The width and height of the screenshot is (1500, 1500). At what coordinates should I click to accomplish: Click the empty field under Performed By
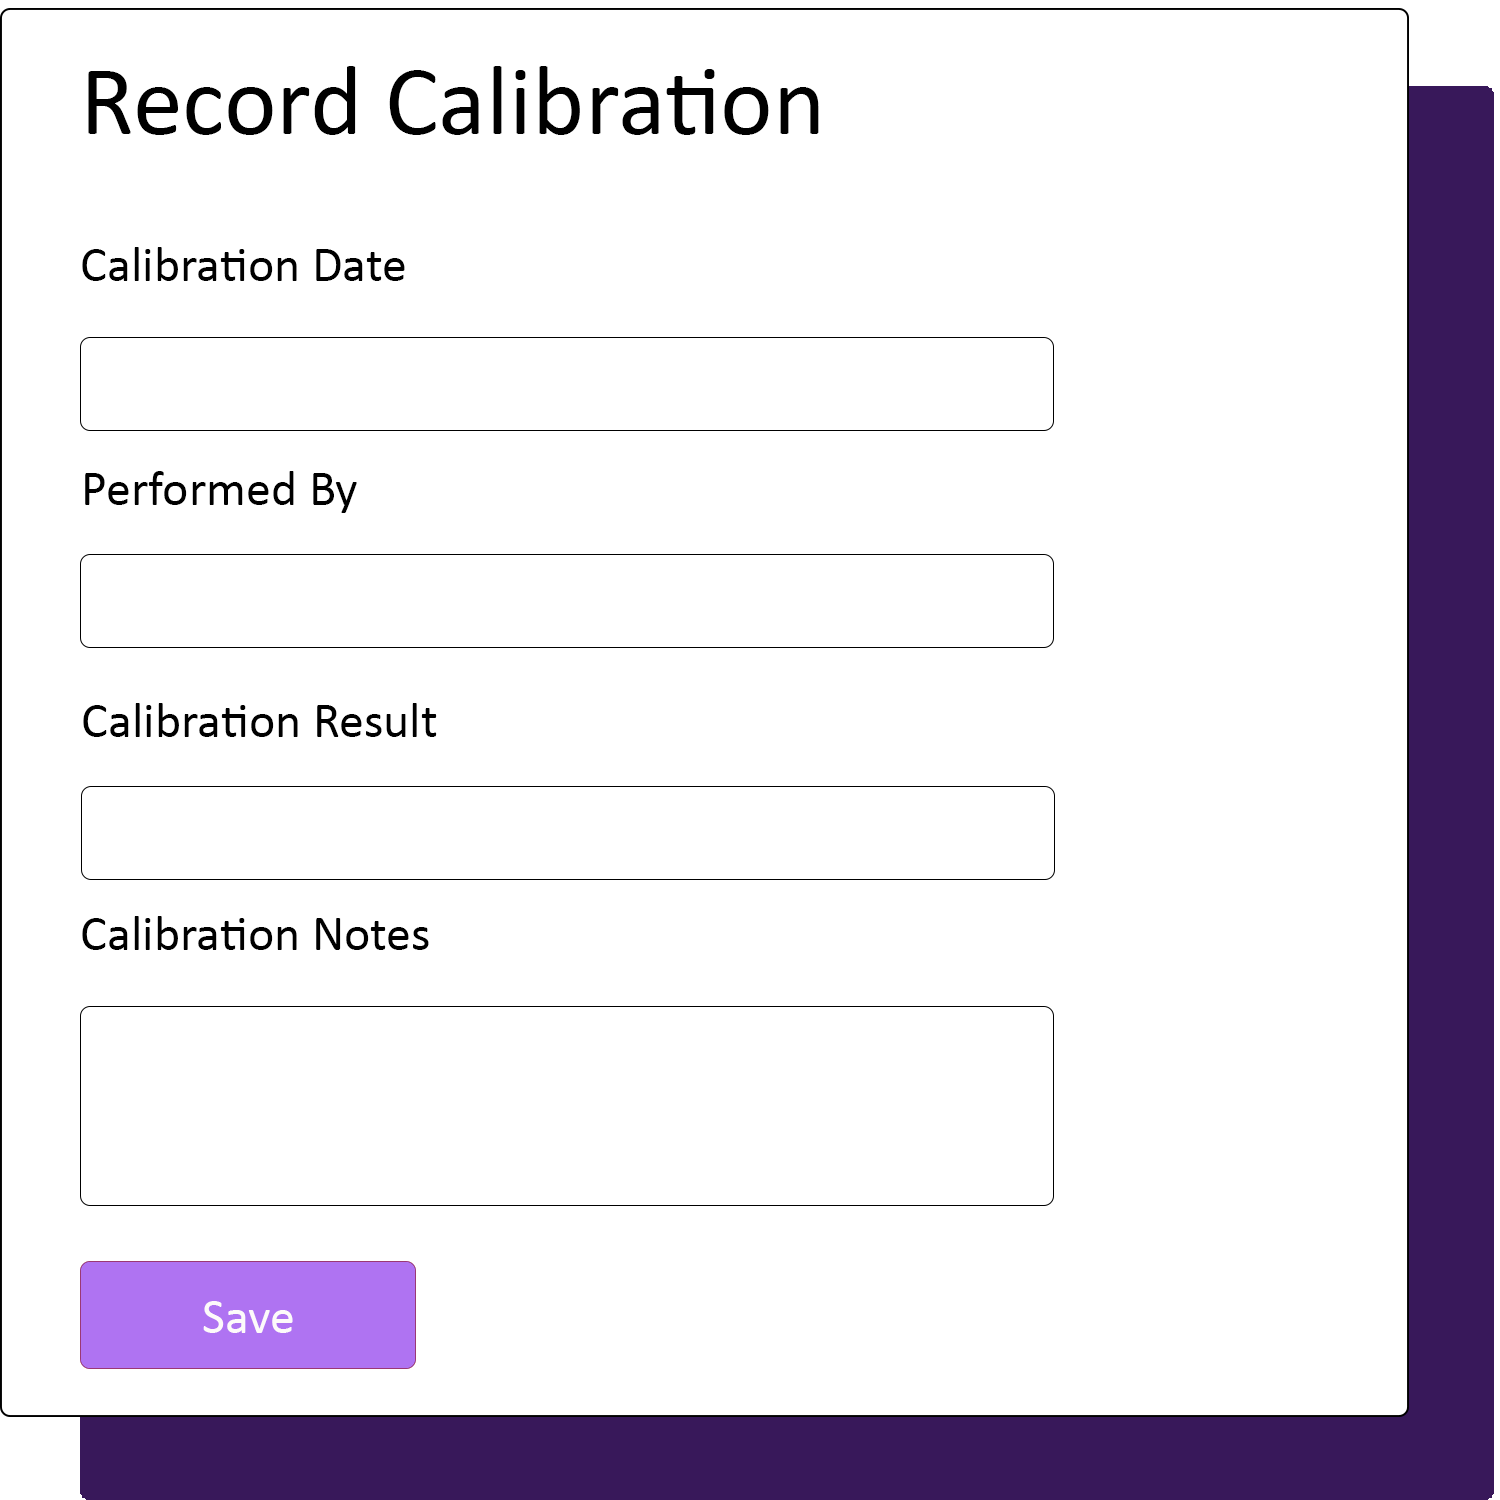(x=565, y=600)
